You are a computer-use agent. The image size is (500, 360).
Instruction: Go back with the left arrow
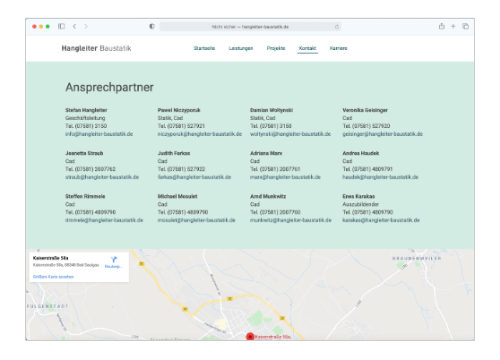[x=74, y=26]
